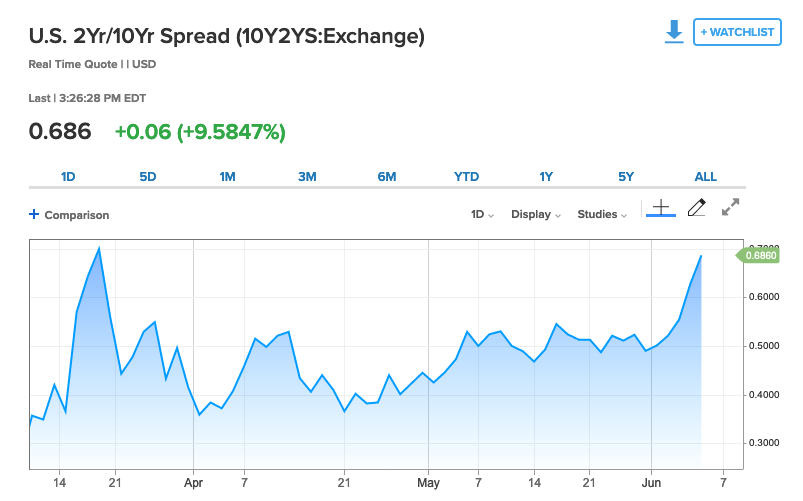Select the 6M time range
Image resolution: width=803 pixels, height=501 pixels.
[387, 177]
